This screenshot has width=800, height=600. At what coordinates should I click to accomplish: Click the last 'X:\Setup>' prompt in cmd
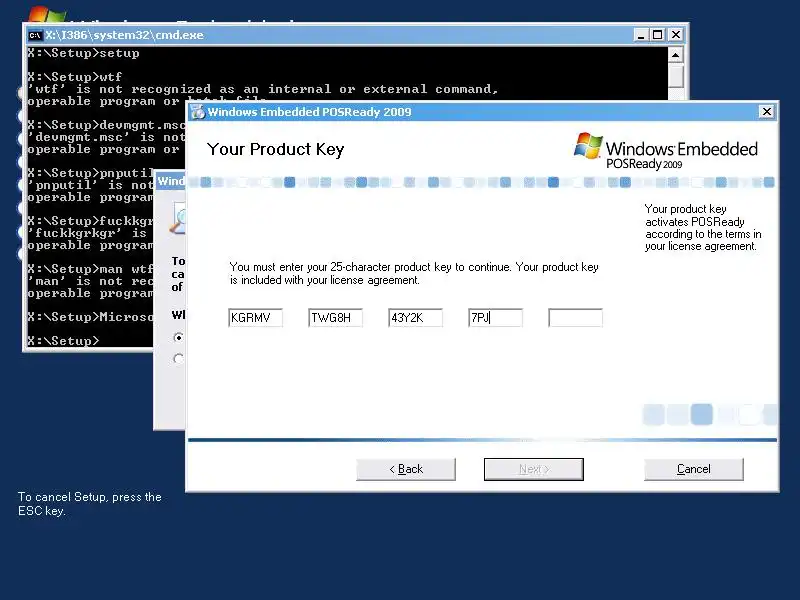pyautogui.click(x=63, y=341)
